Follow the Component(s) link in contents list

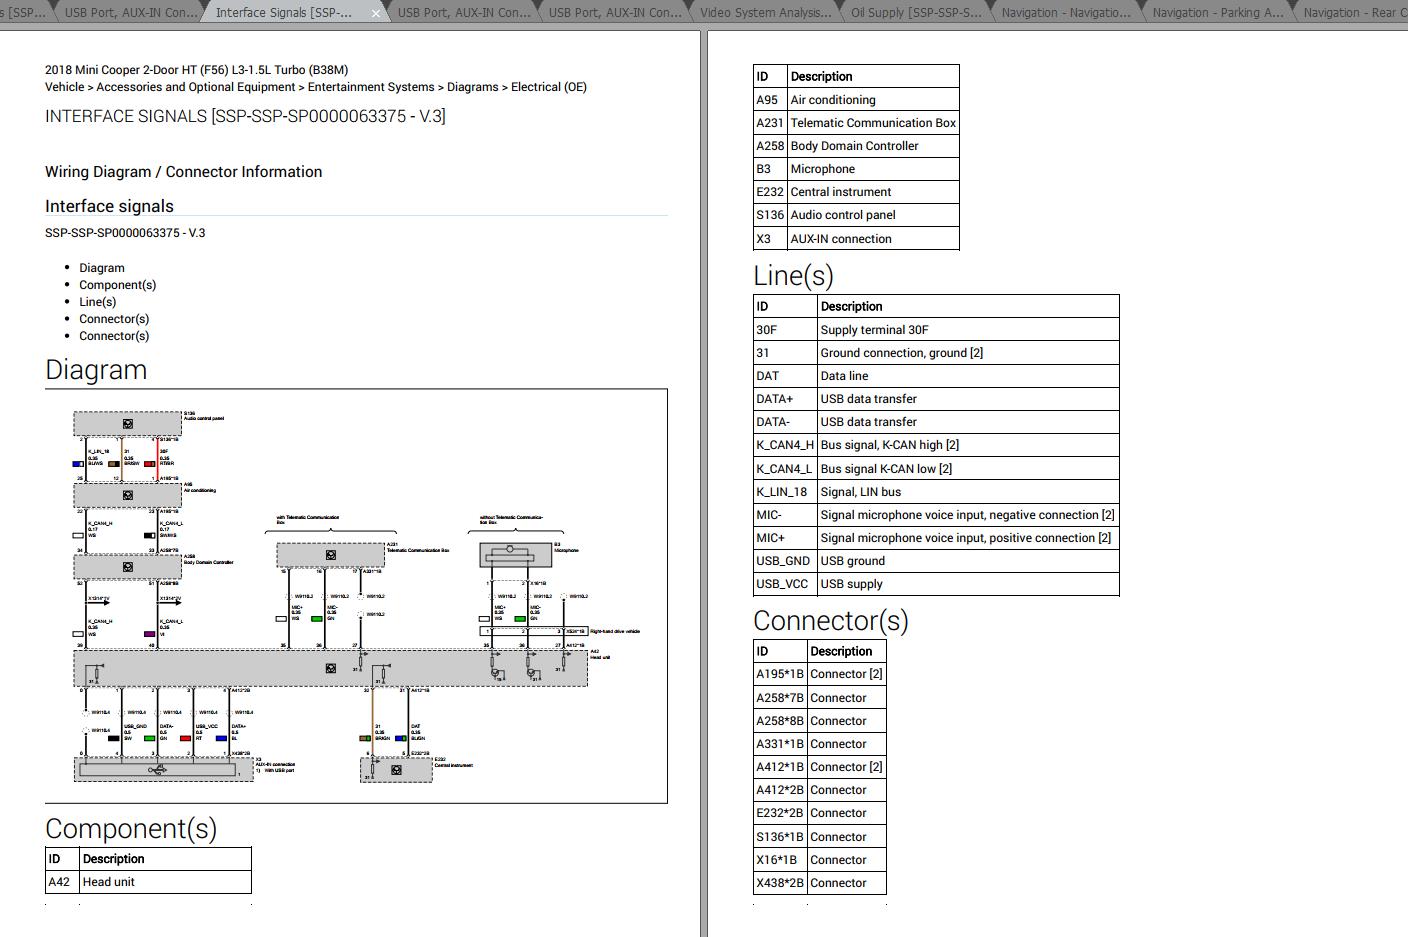click(x=117, y=285)
